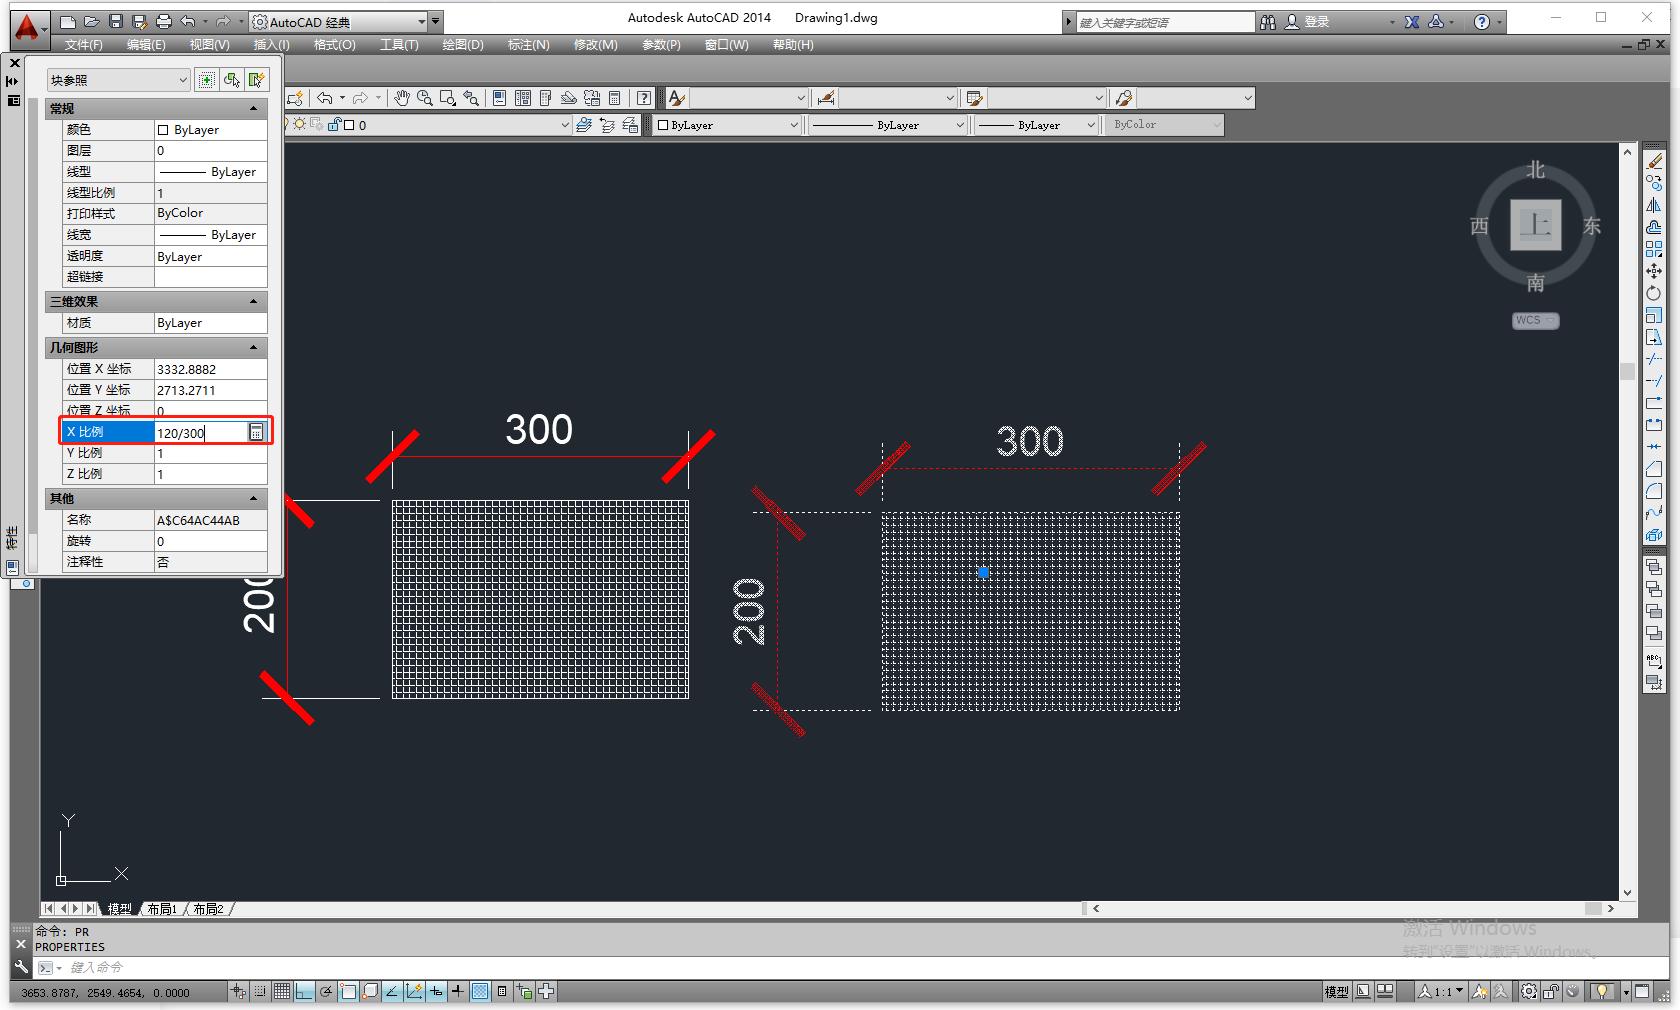Open AutoCAD Help via the question mark icon

tap(644, 98)
